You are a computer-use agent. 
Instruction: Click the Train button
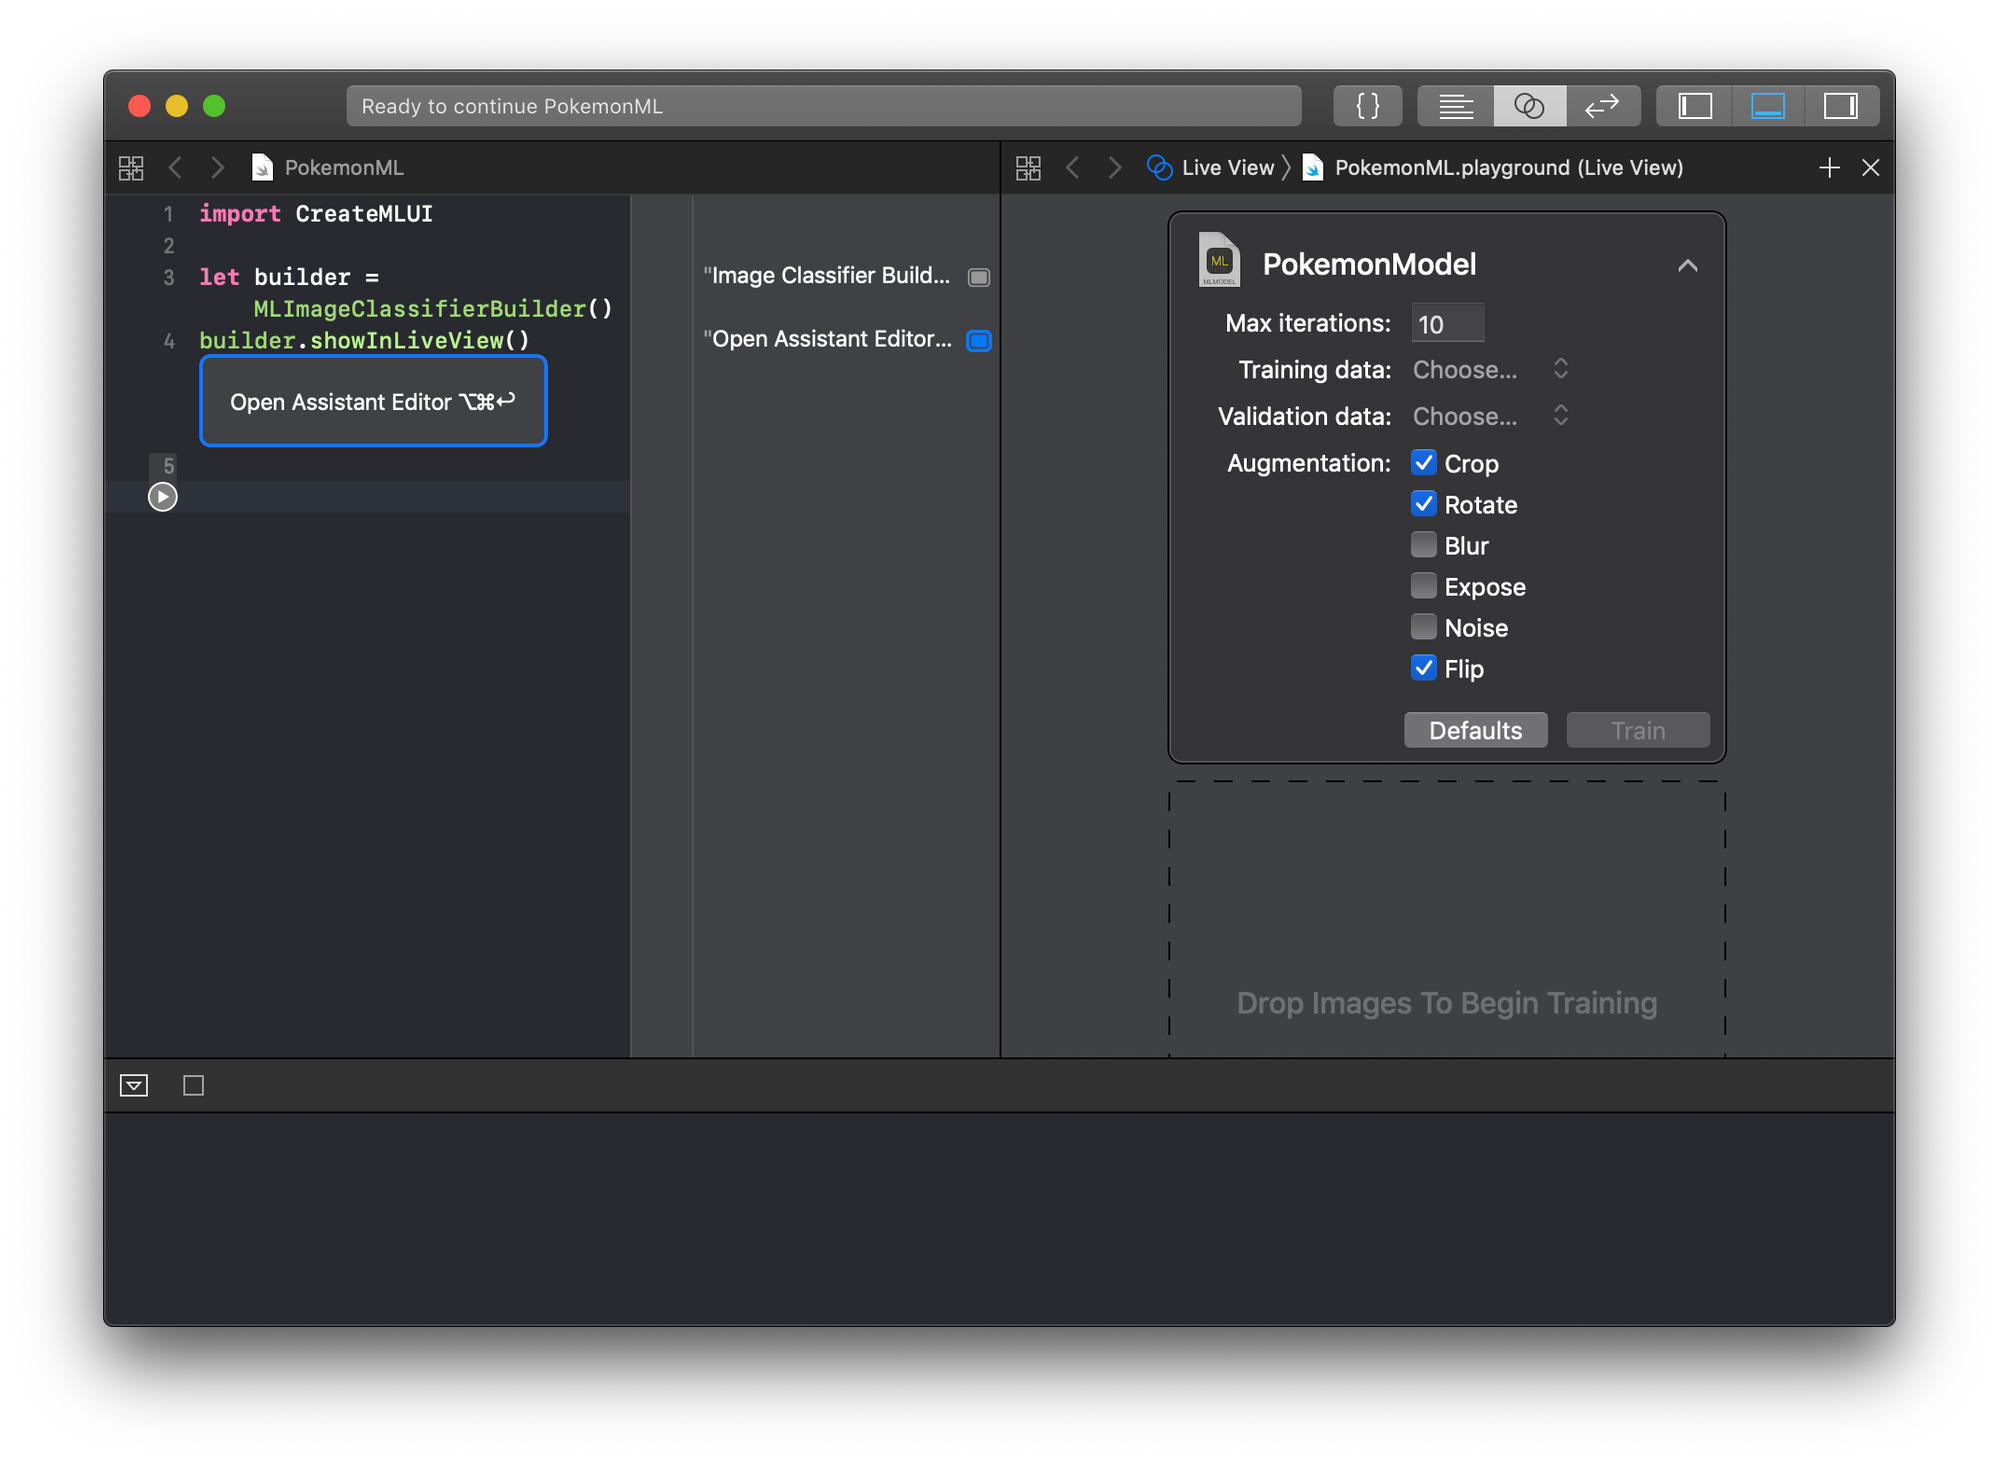[x=1638, y=730]
